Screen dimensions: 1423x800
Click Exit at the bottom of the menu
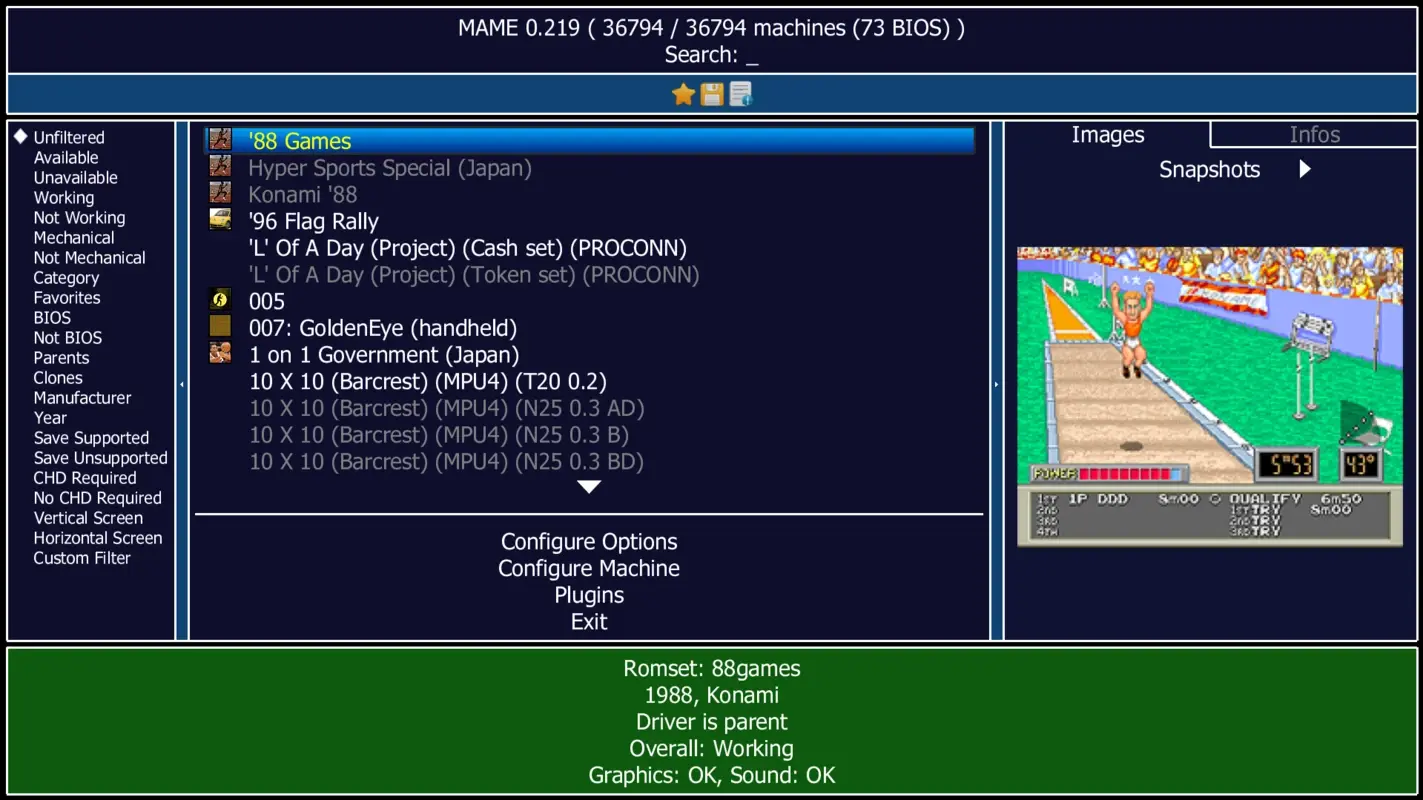[x=588, y=621]
